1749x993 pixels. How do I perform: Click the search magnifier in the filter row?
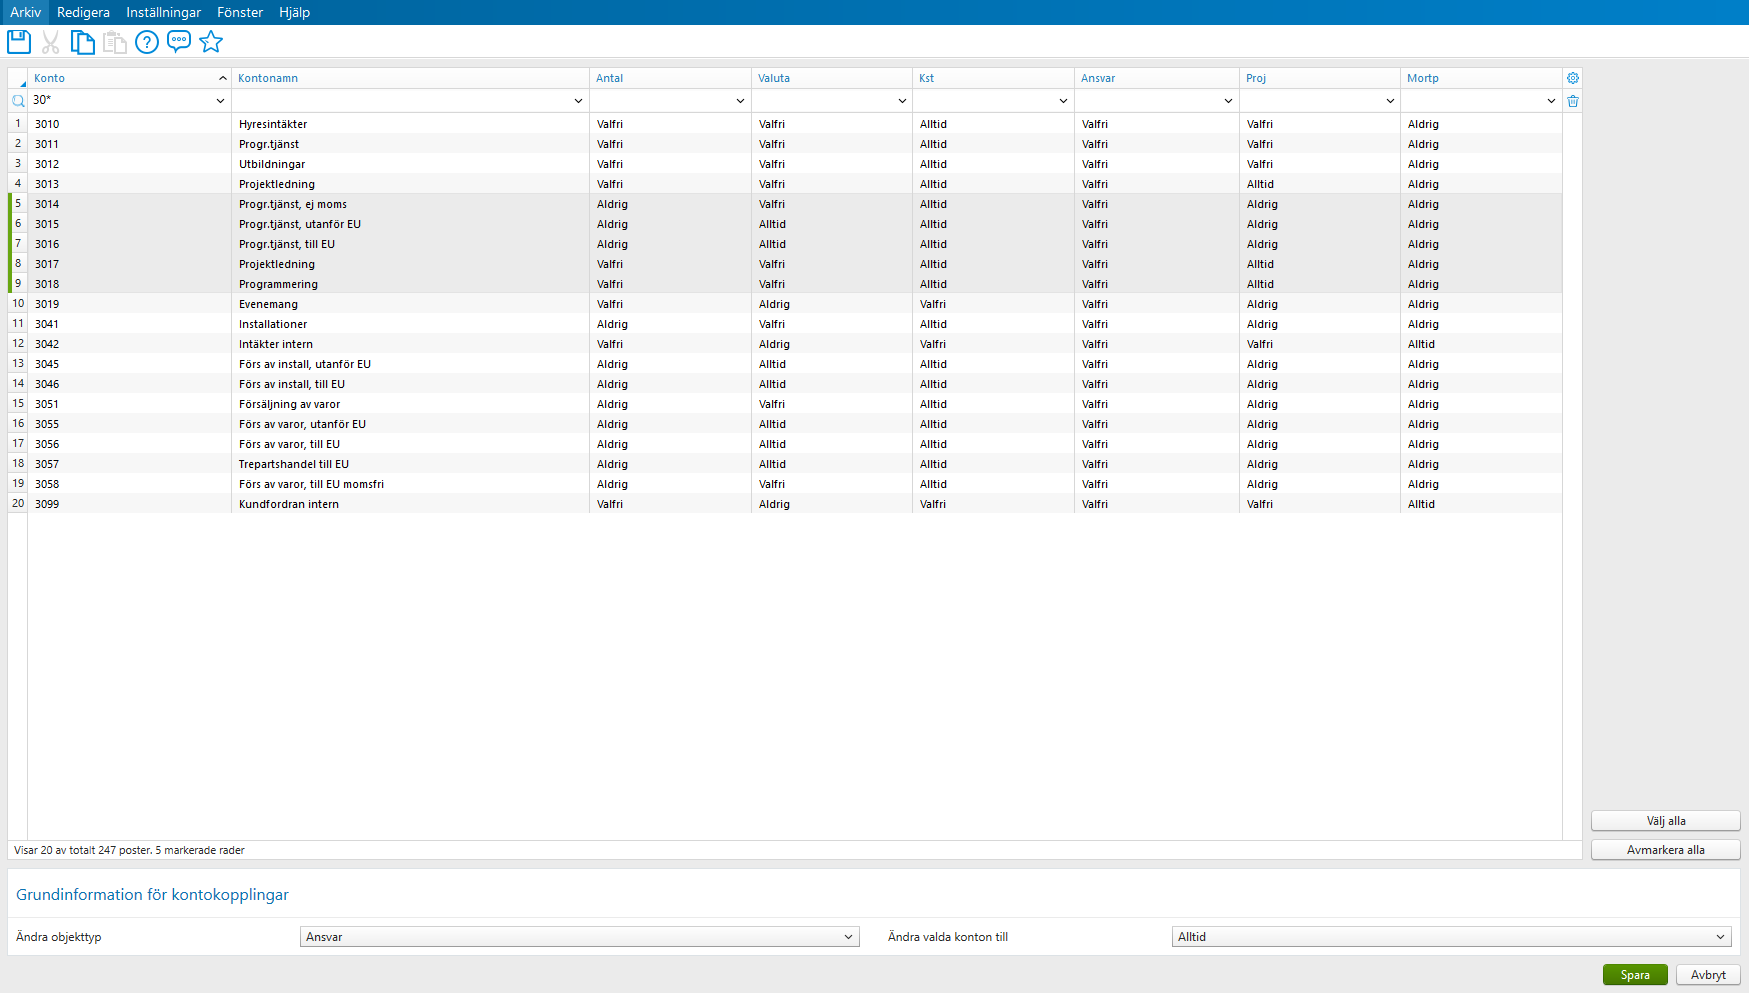[x=17, y=100]
